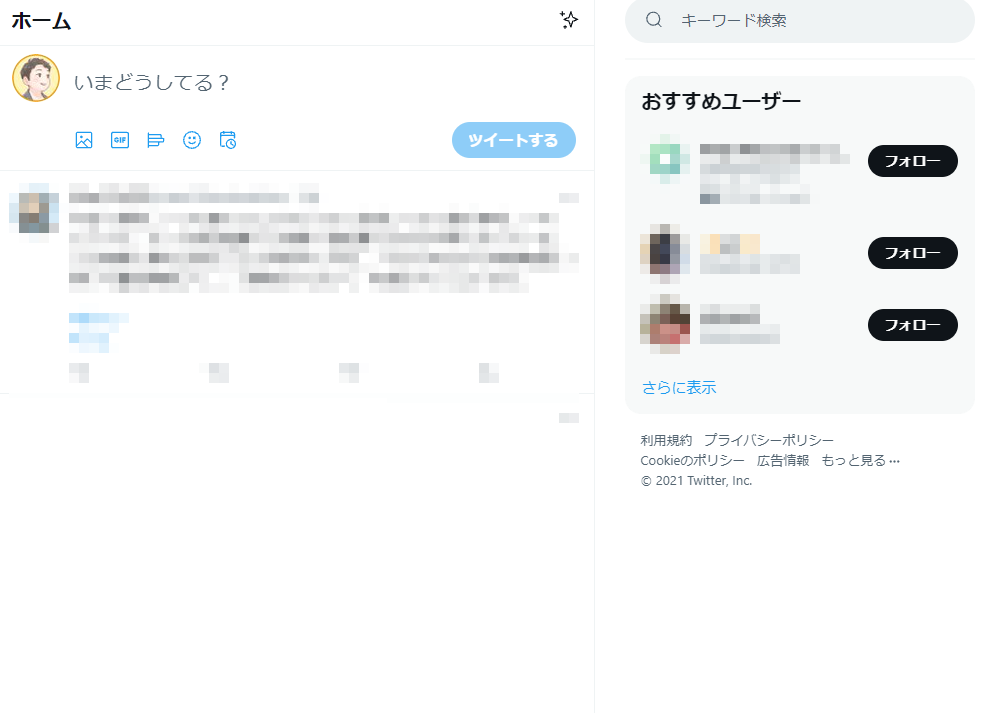Viewport: 989px width, 713px height.
Task: Open the schedule tweet calendar icon
Action: coord(228,140)
